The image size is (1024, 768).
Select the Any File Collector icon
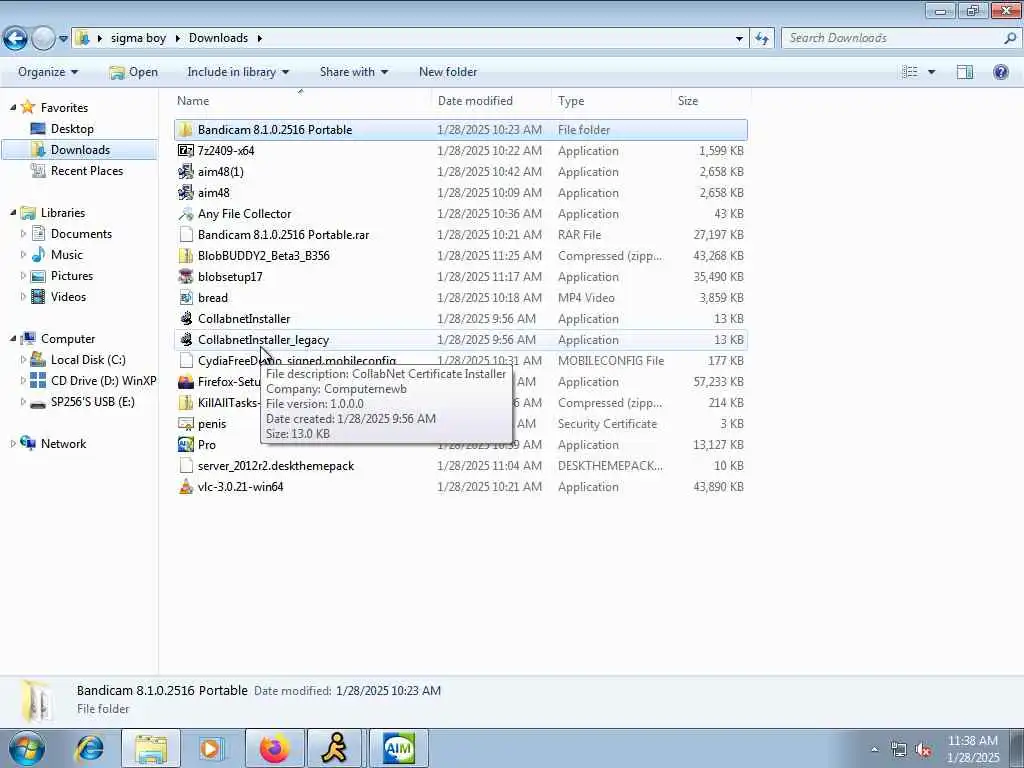click(185, 214)
